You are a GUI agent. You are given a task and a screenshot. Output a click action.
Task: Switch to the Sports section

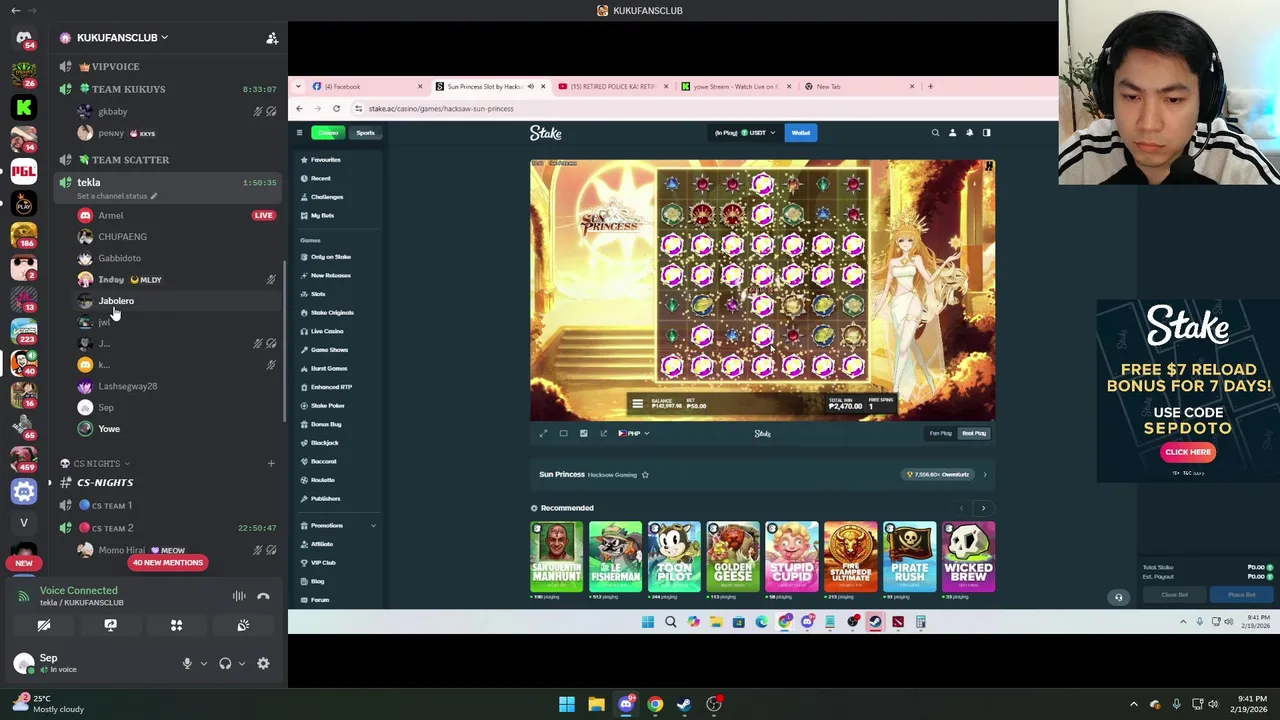365,133
